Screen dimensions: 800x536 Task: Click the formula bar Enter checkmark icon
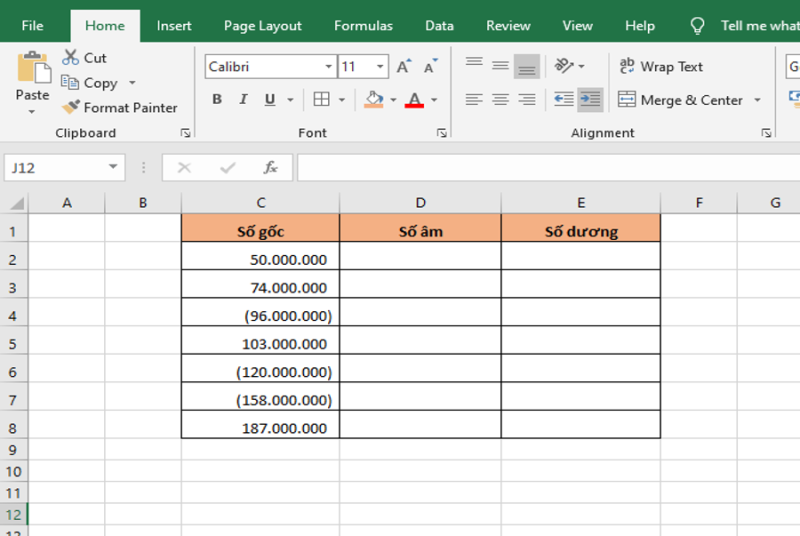pos(228,167)
